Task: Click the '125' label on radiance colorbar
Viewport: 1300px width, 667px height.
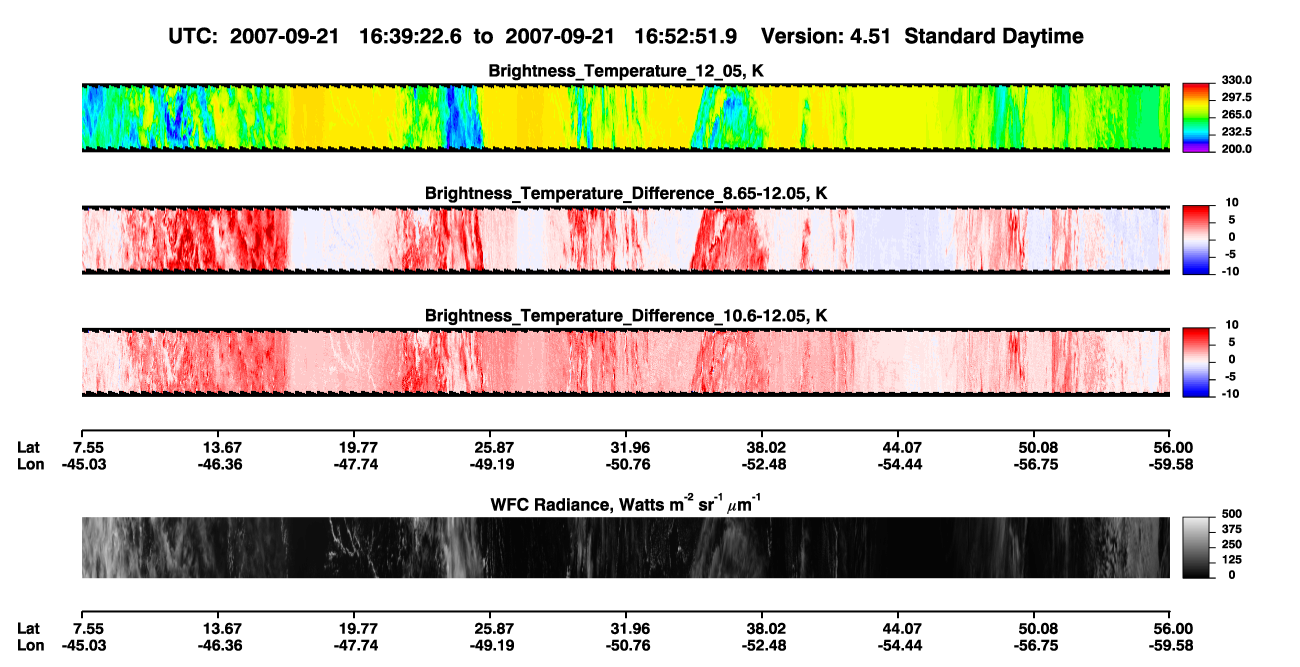Action: click(1231, 560)
